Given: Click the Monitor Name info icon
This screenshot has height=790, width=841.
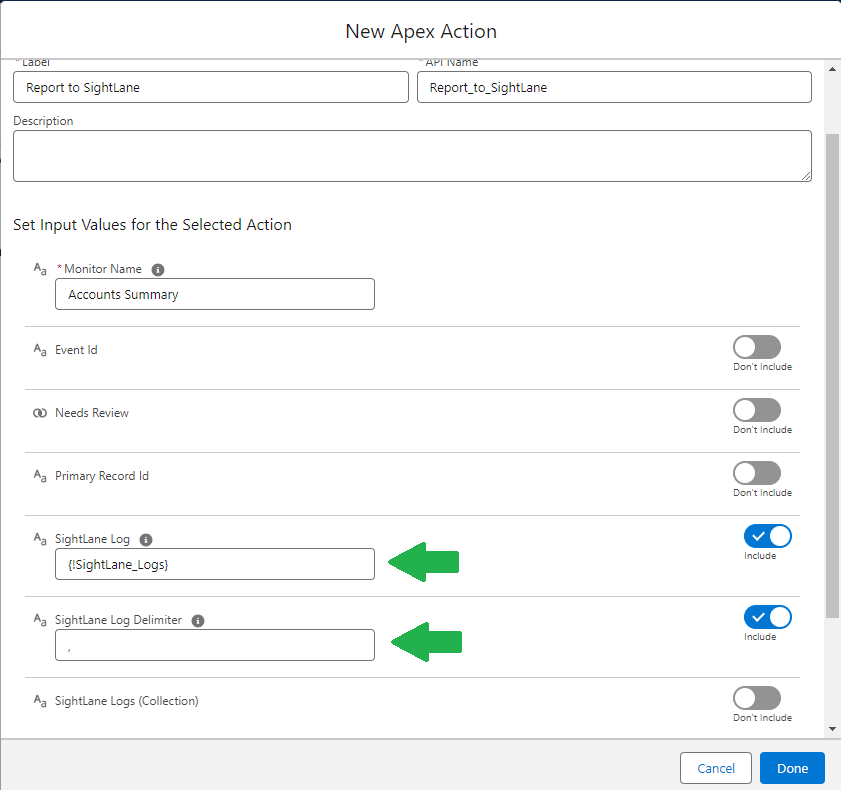Looking at the screenshot, I should coord(158,270).
